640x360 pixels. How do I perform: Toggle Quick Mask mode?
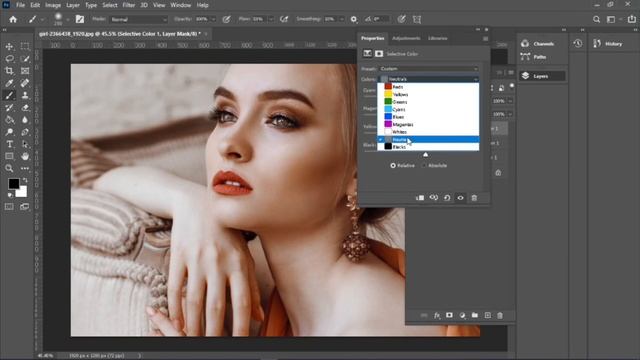9,207
